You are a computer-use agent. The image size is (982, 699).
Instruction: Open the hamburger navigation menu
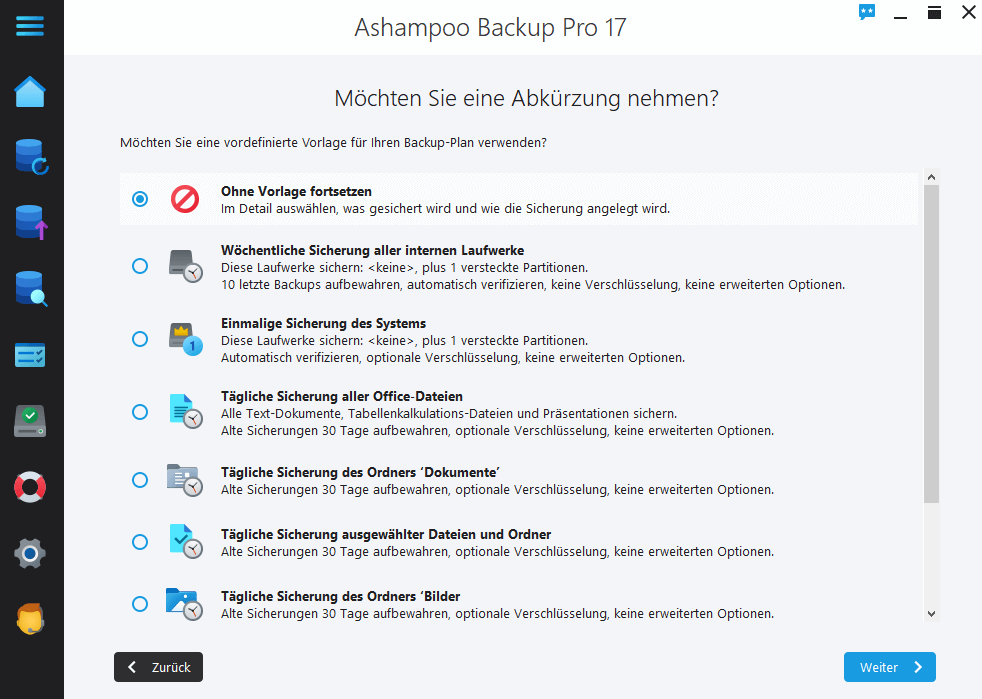point(31,27)
